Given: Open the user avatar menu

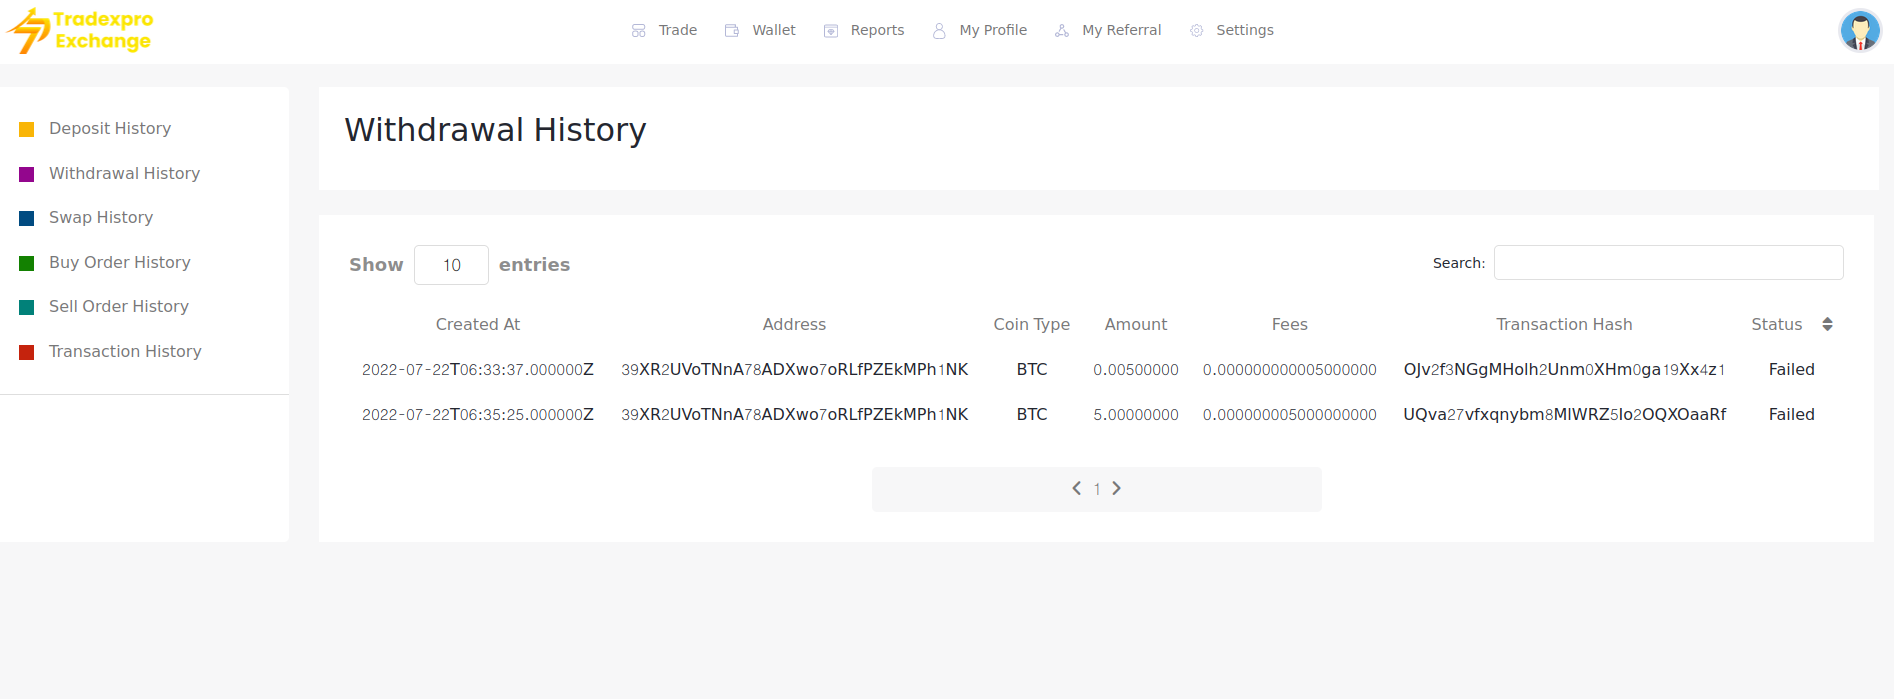Looking at the screenshot, I should [x=1860, y=30].
